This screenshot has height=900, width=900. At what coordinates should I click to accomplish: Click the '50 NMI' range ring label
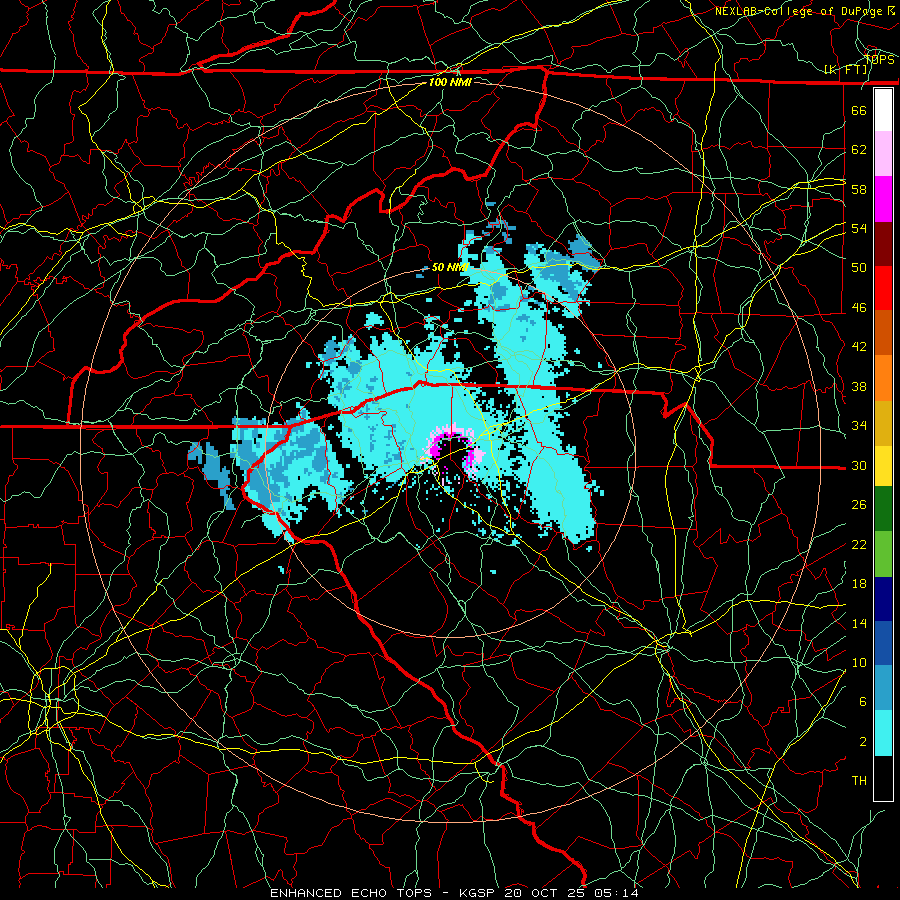[x=450, y=267]
